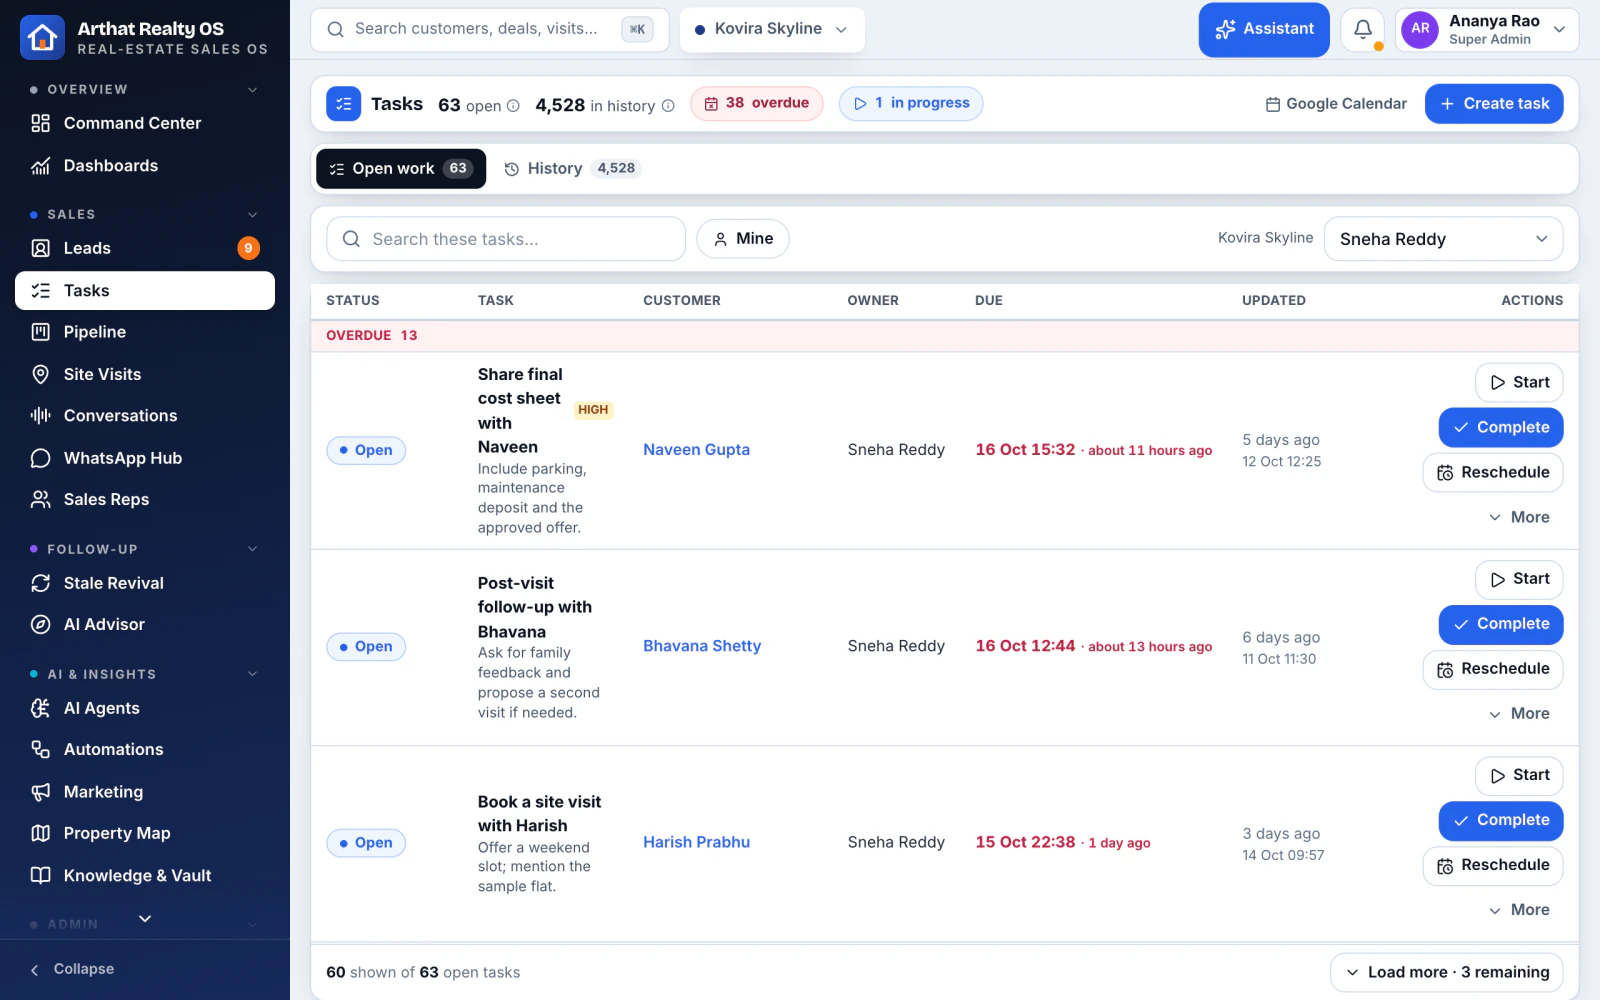Open Pipeline section
This screenshot has height=1000, width=1600.
[145, 332]
